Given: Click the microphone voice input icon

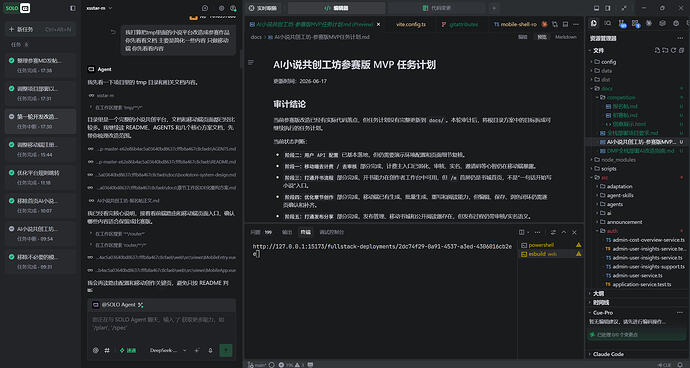Looking at the screenshot, I should (x=210, y=350).
